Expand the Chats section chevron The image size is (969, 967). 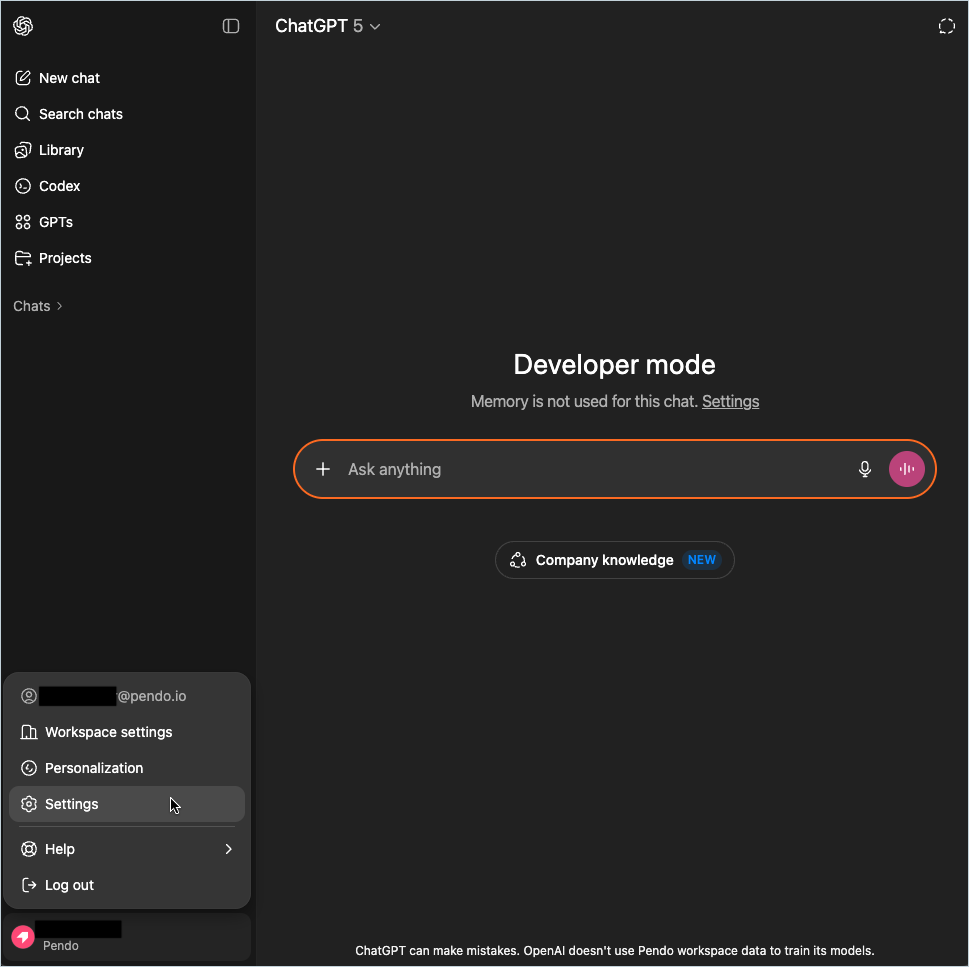[x=59, y=306]
